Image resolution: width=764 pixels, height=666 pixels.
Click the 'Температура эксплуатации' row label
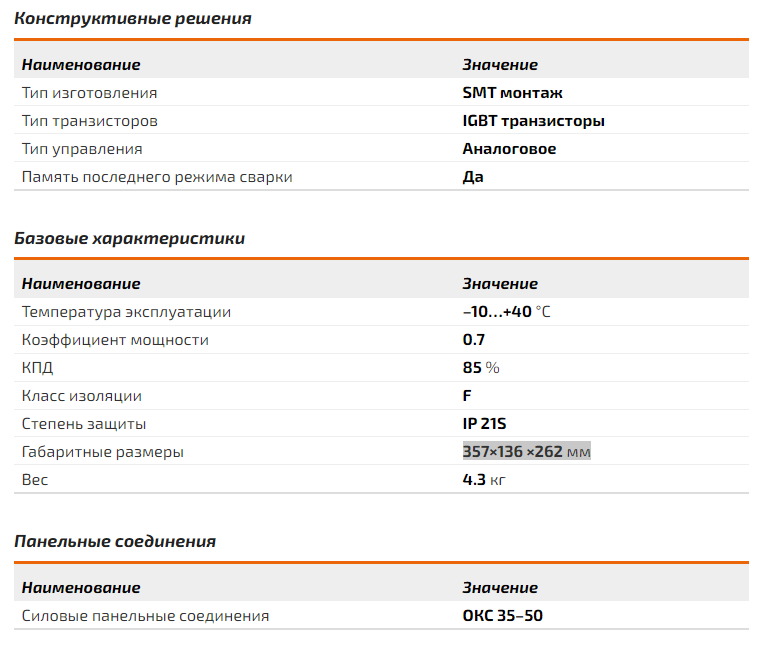pyautogui.click(x=126, y=312)
